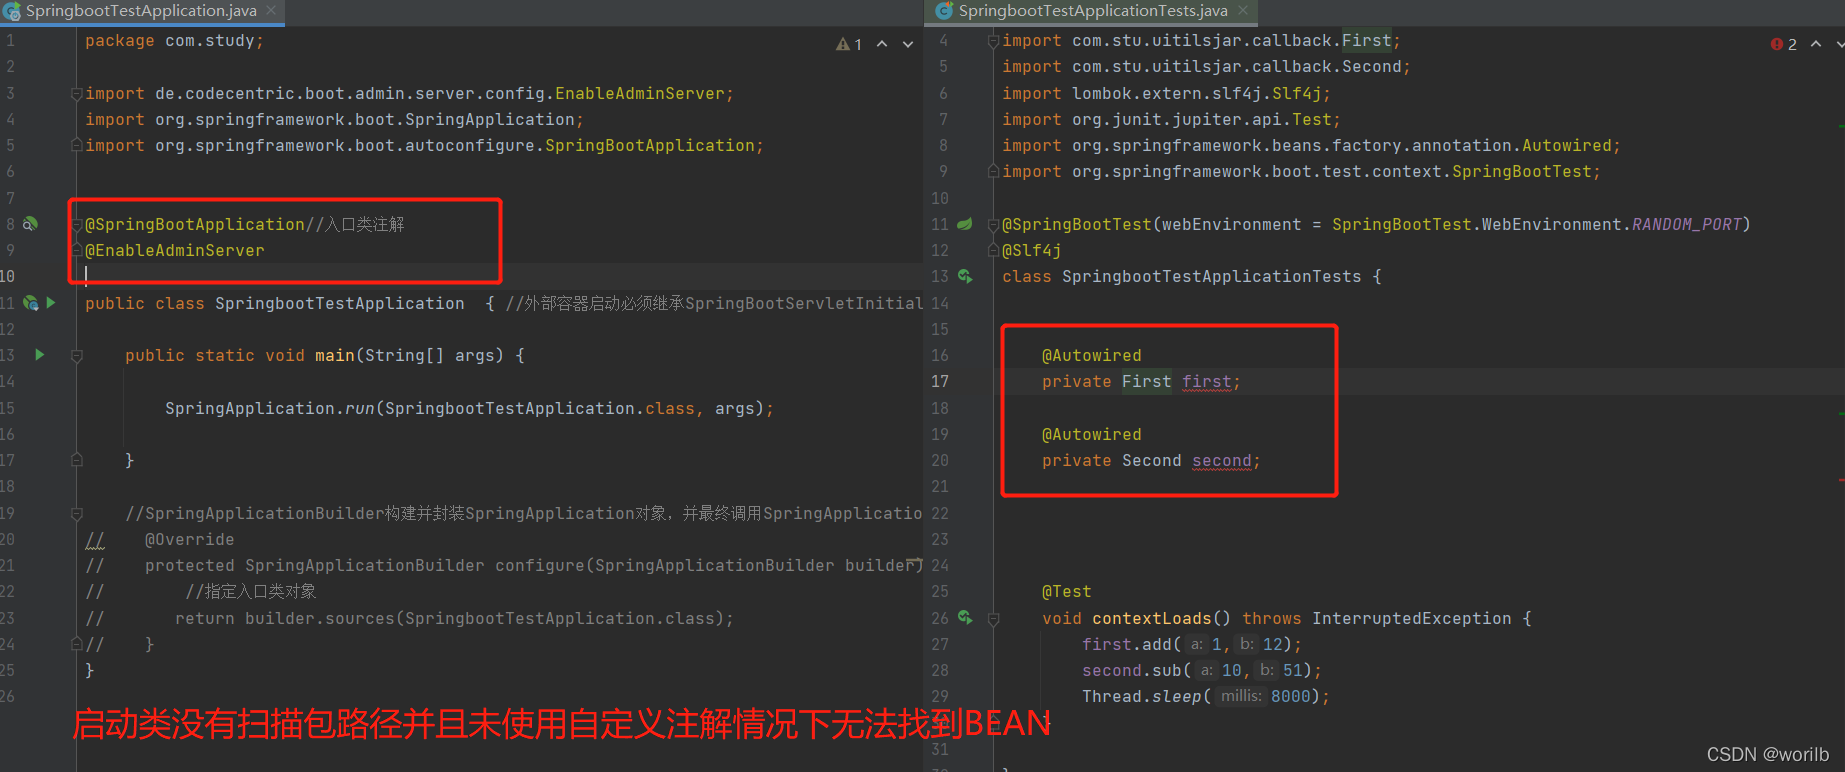This screenshot has width=1845, height=772.
Task: Click the @SpringBootApplication annotation text
Action: coord(195,224)
